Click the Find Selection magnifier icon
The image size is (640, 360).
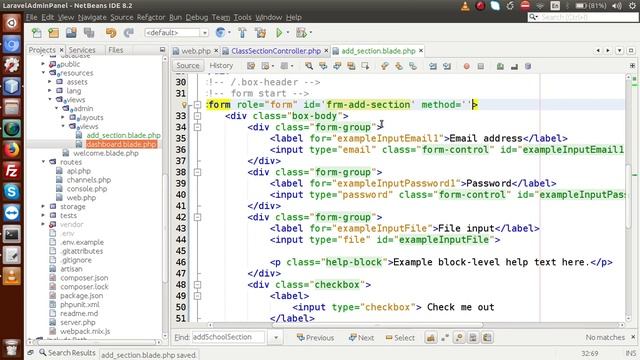[309, 66]
